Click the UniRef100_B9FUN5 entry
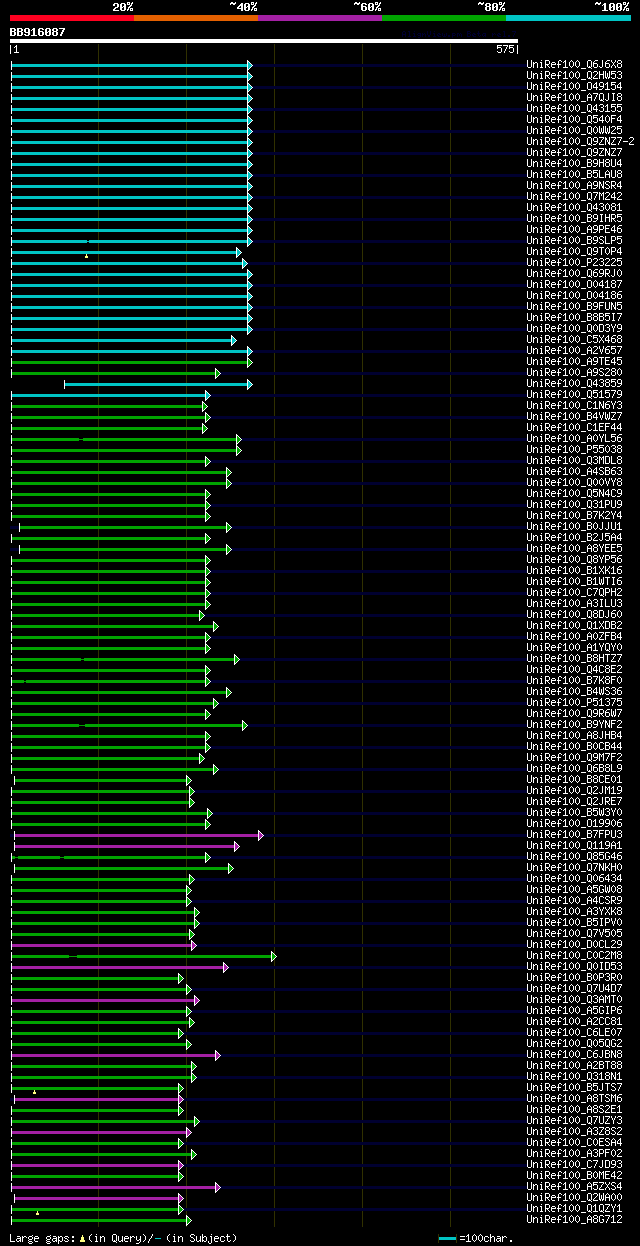 tap(574, 306)
